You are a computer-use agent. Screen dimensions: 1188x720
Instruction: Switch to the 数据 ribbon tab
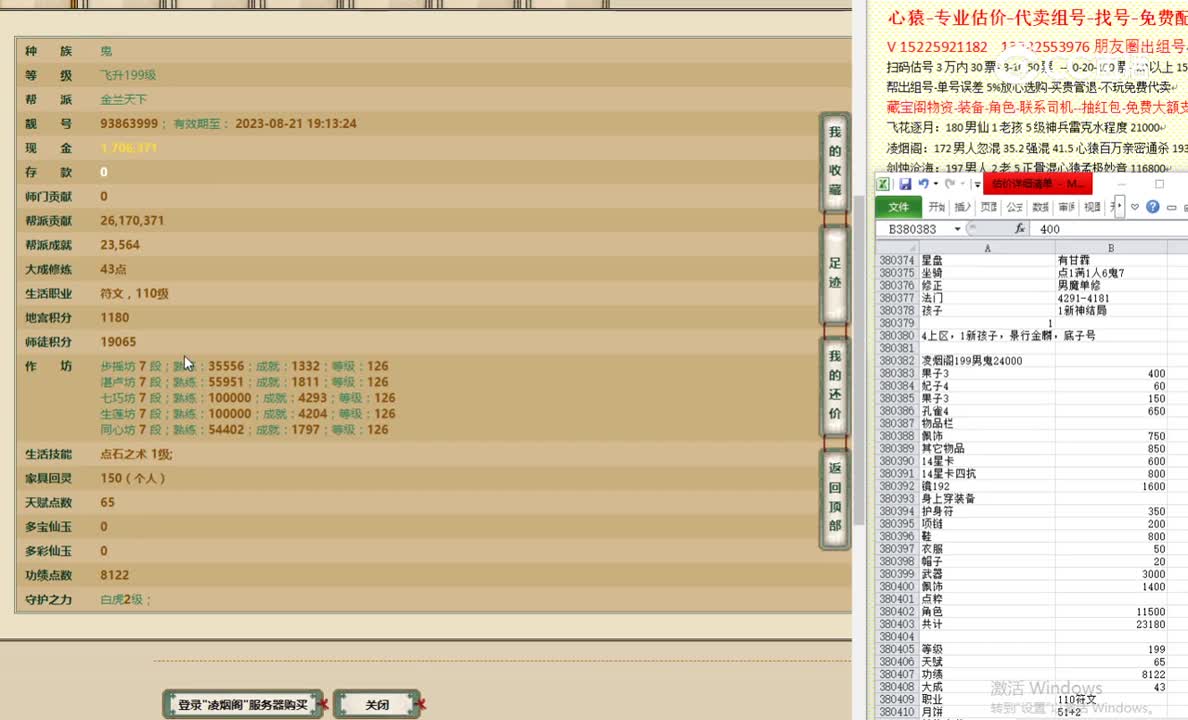[x=1041, y=207]
